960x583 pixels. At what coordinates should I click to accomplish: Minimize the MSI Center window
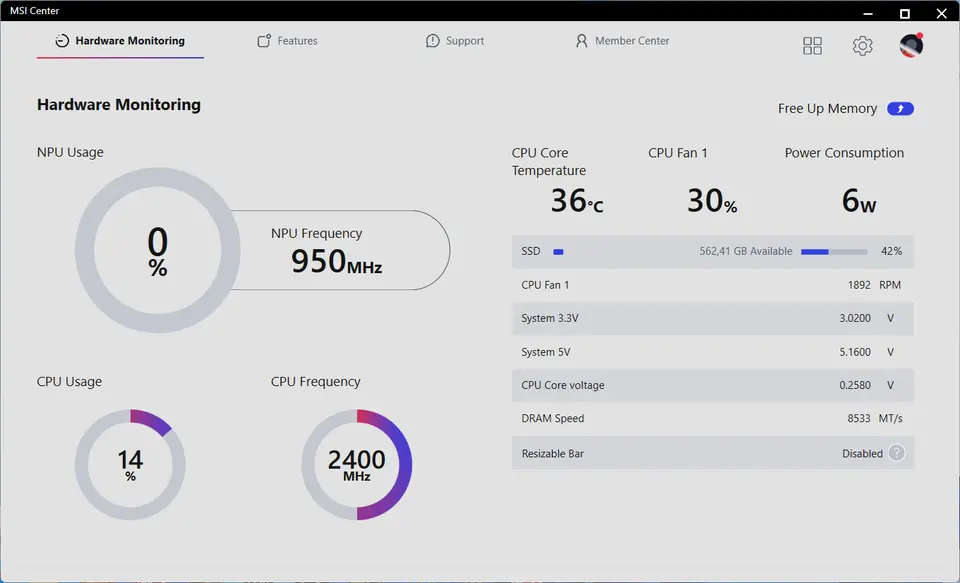click(868, 13)
